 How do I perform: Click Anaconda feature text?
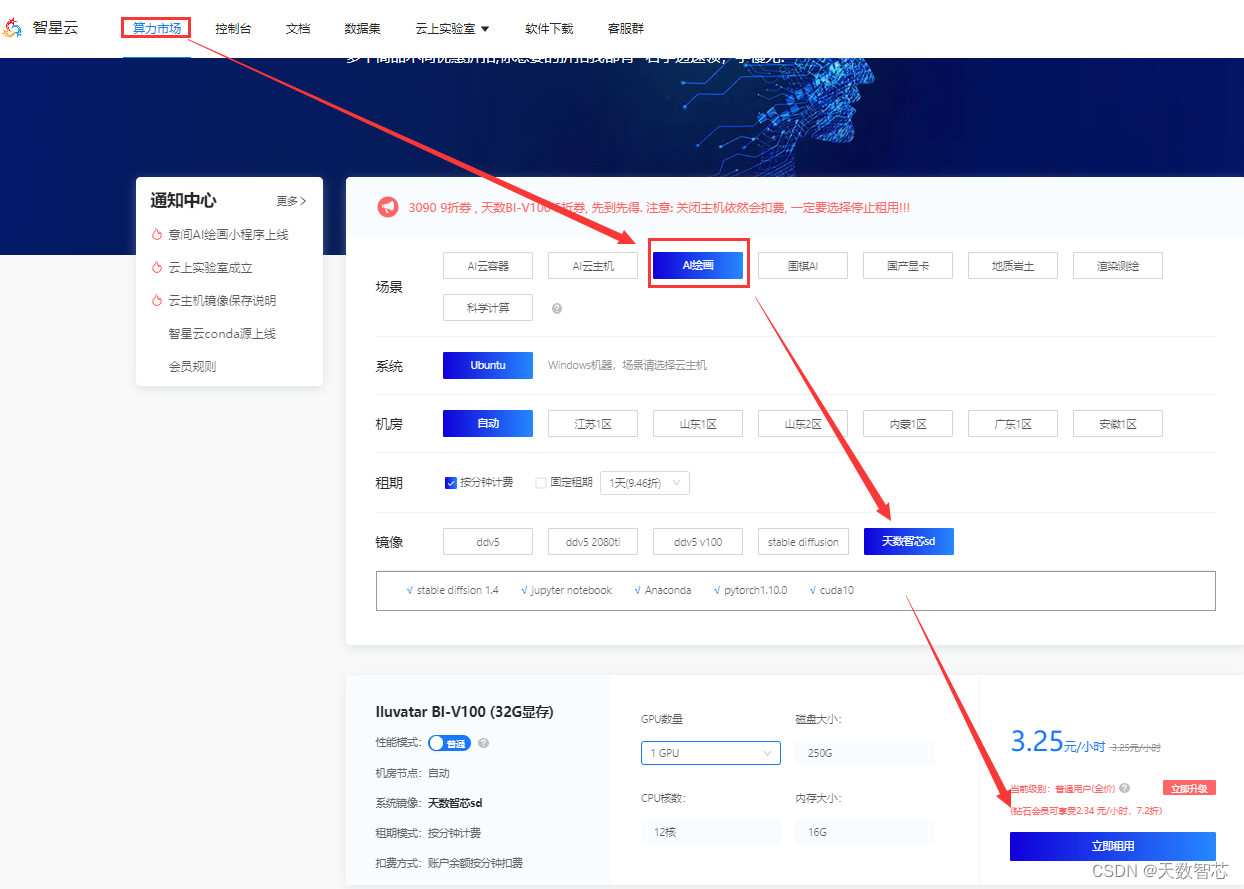[x=668, y=590]
